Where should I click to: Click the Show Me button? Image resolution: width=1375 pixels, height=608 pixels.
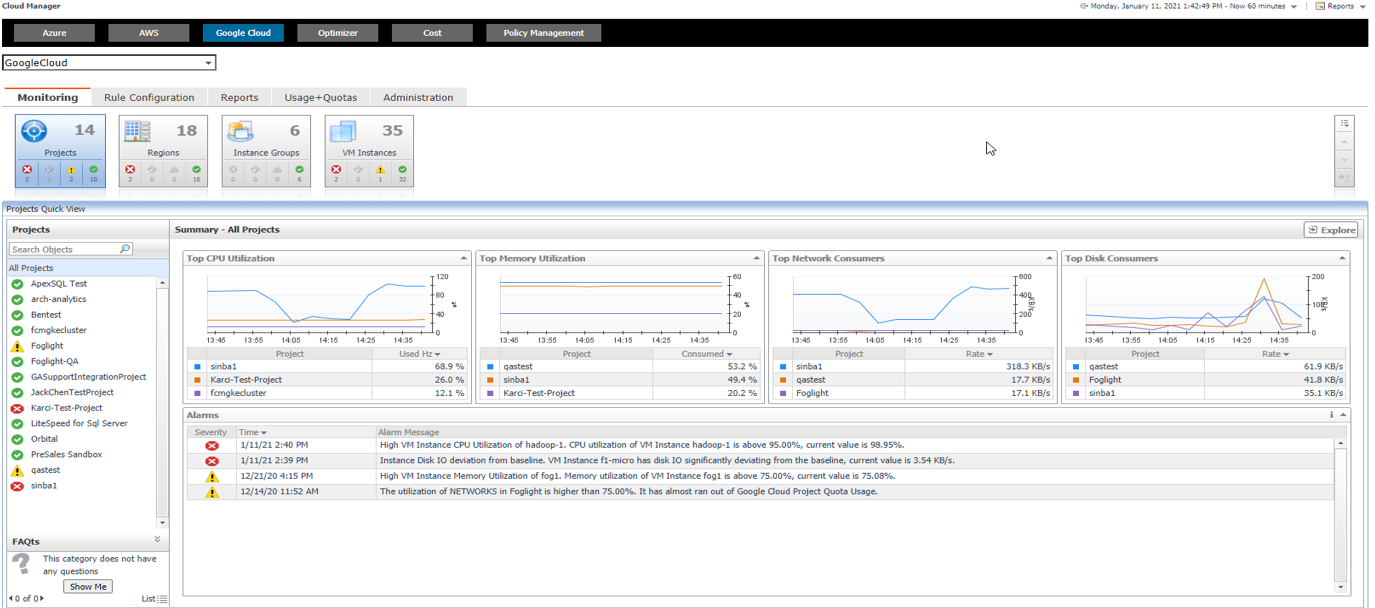click(88, 587)
